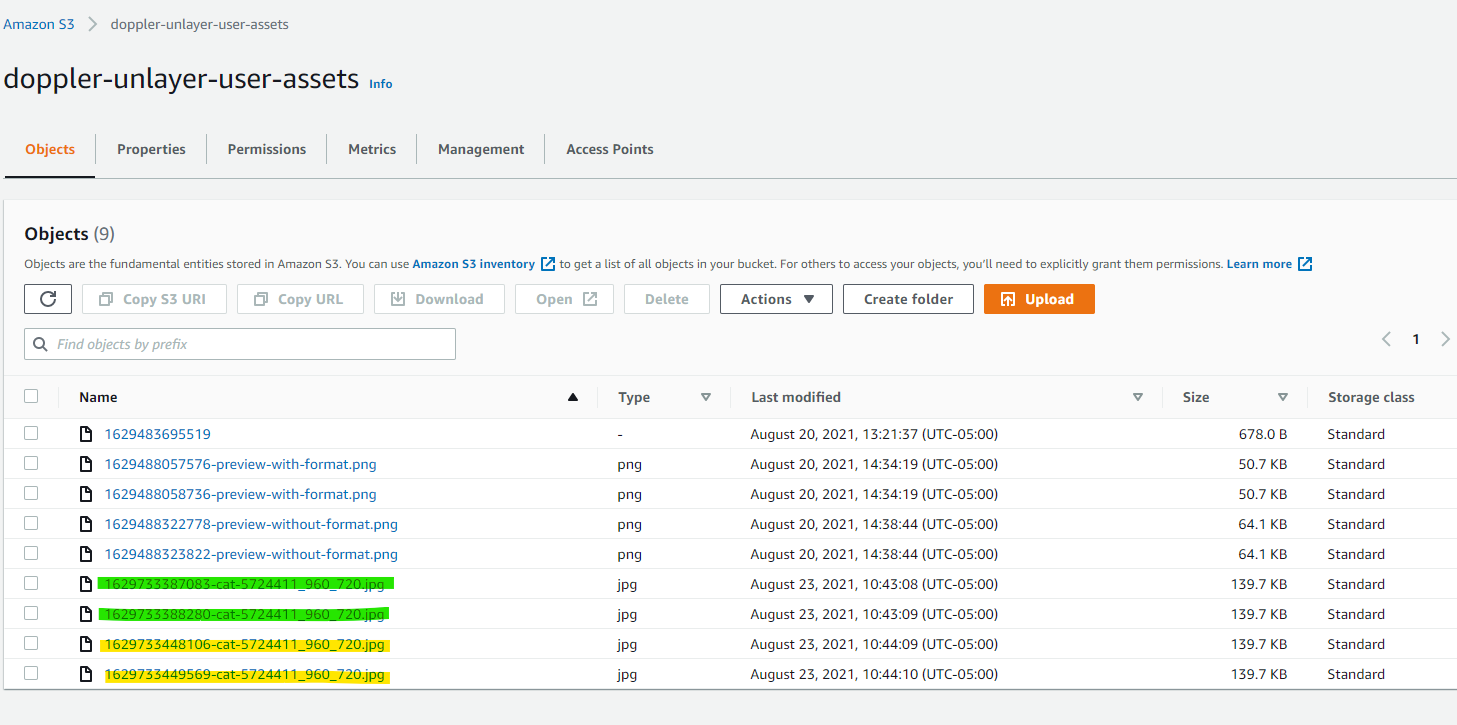Click file icon of 1629488323822-preview-without-format.png
The image size is (1457, 725).
tap(86, 554)
